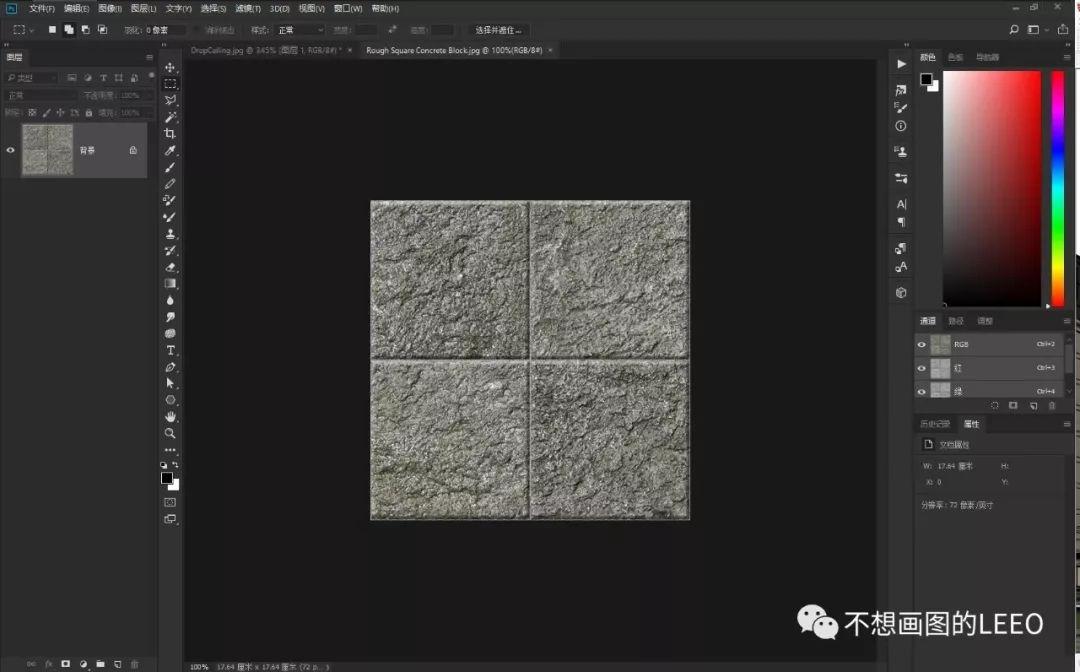
Task: Switch to the DropCeiling.jpg document tab
Action: tap(266, 50)
